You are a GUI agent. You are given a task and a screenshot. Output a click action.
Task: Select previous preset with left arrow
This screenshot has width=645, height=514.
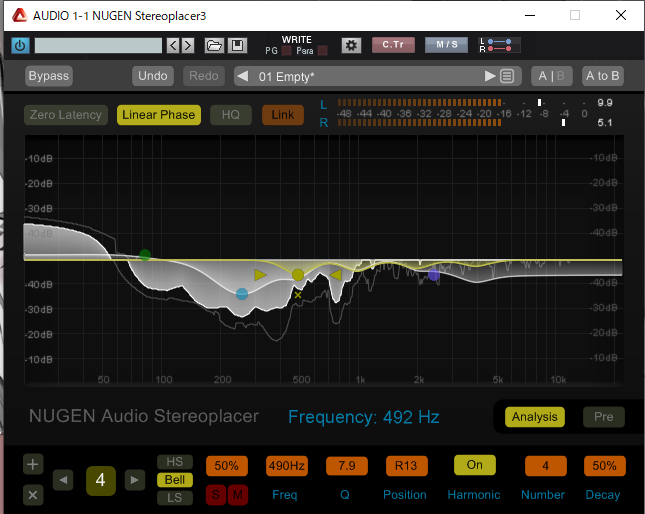(x=243, y=76)
